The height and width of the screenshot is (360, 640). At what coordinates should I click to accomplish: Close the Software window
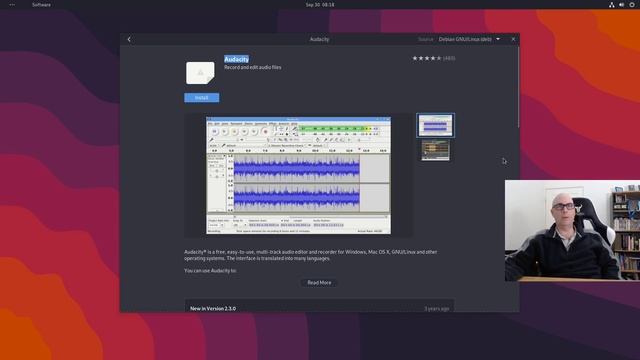[513, 39]
